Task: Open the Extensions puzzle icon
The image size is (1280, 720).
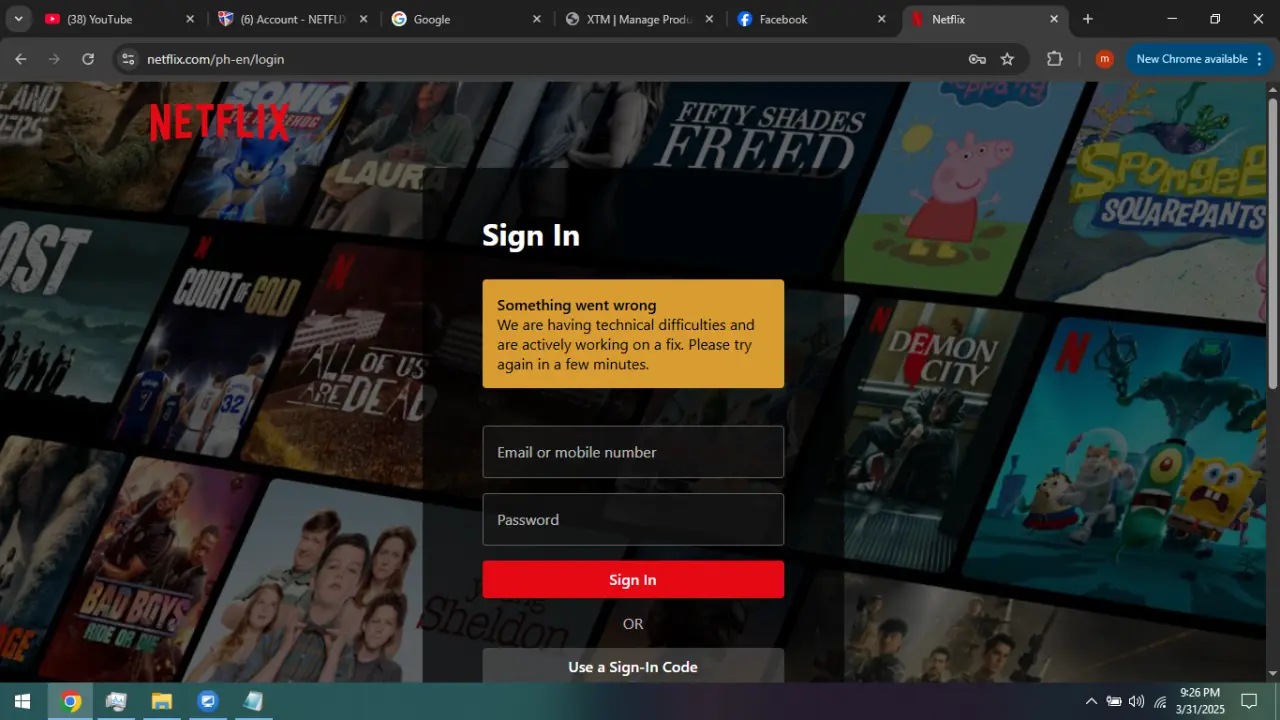Action: (1054, 59)
